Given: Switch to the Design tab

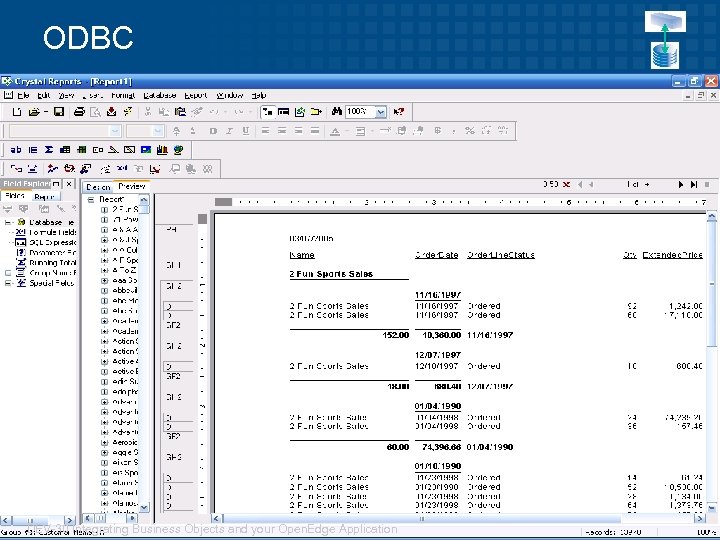Looking at the screenshot, I should [x=98, y=187].
